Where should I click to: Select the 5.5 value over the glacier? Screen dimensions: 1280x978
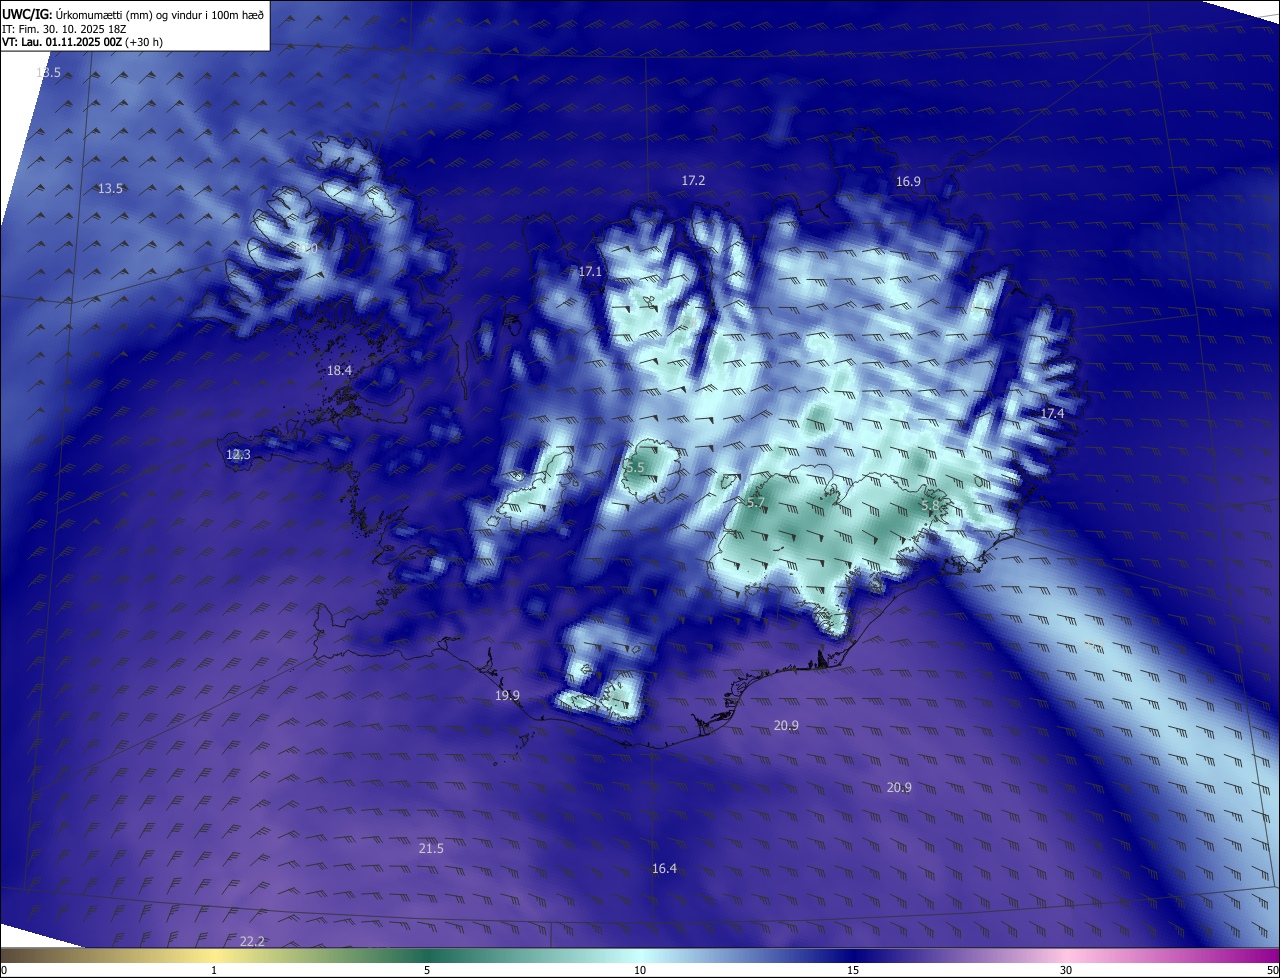pos(635,468)
